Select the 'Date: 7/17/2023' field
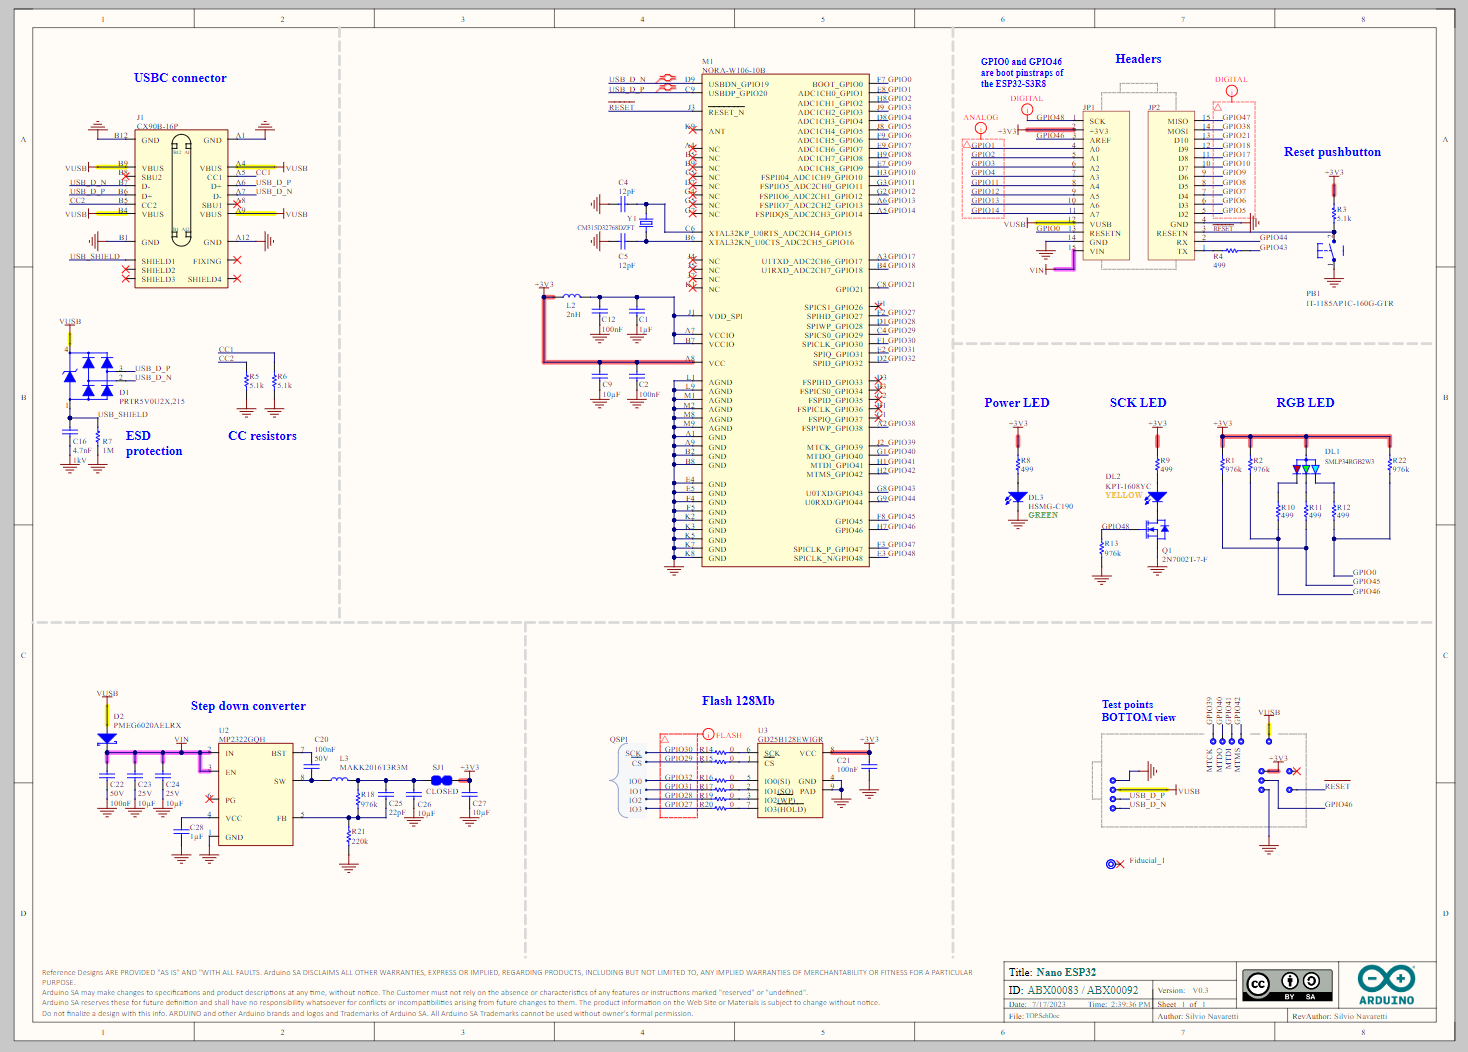1468x1052 pixels. 1037,1004
